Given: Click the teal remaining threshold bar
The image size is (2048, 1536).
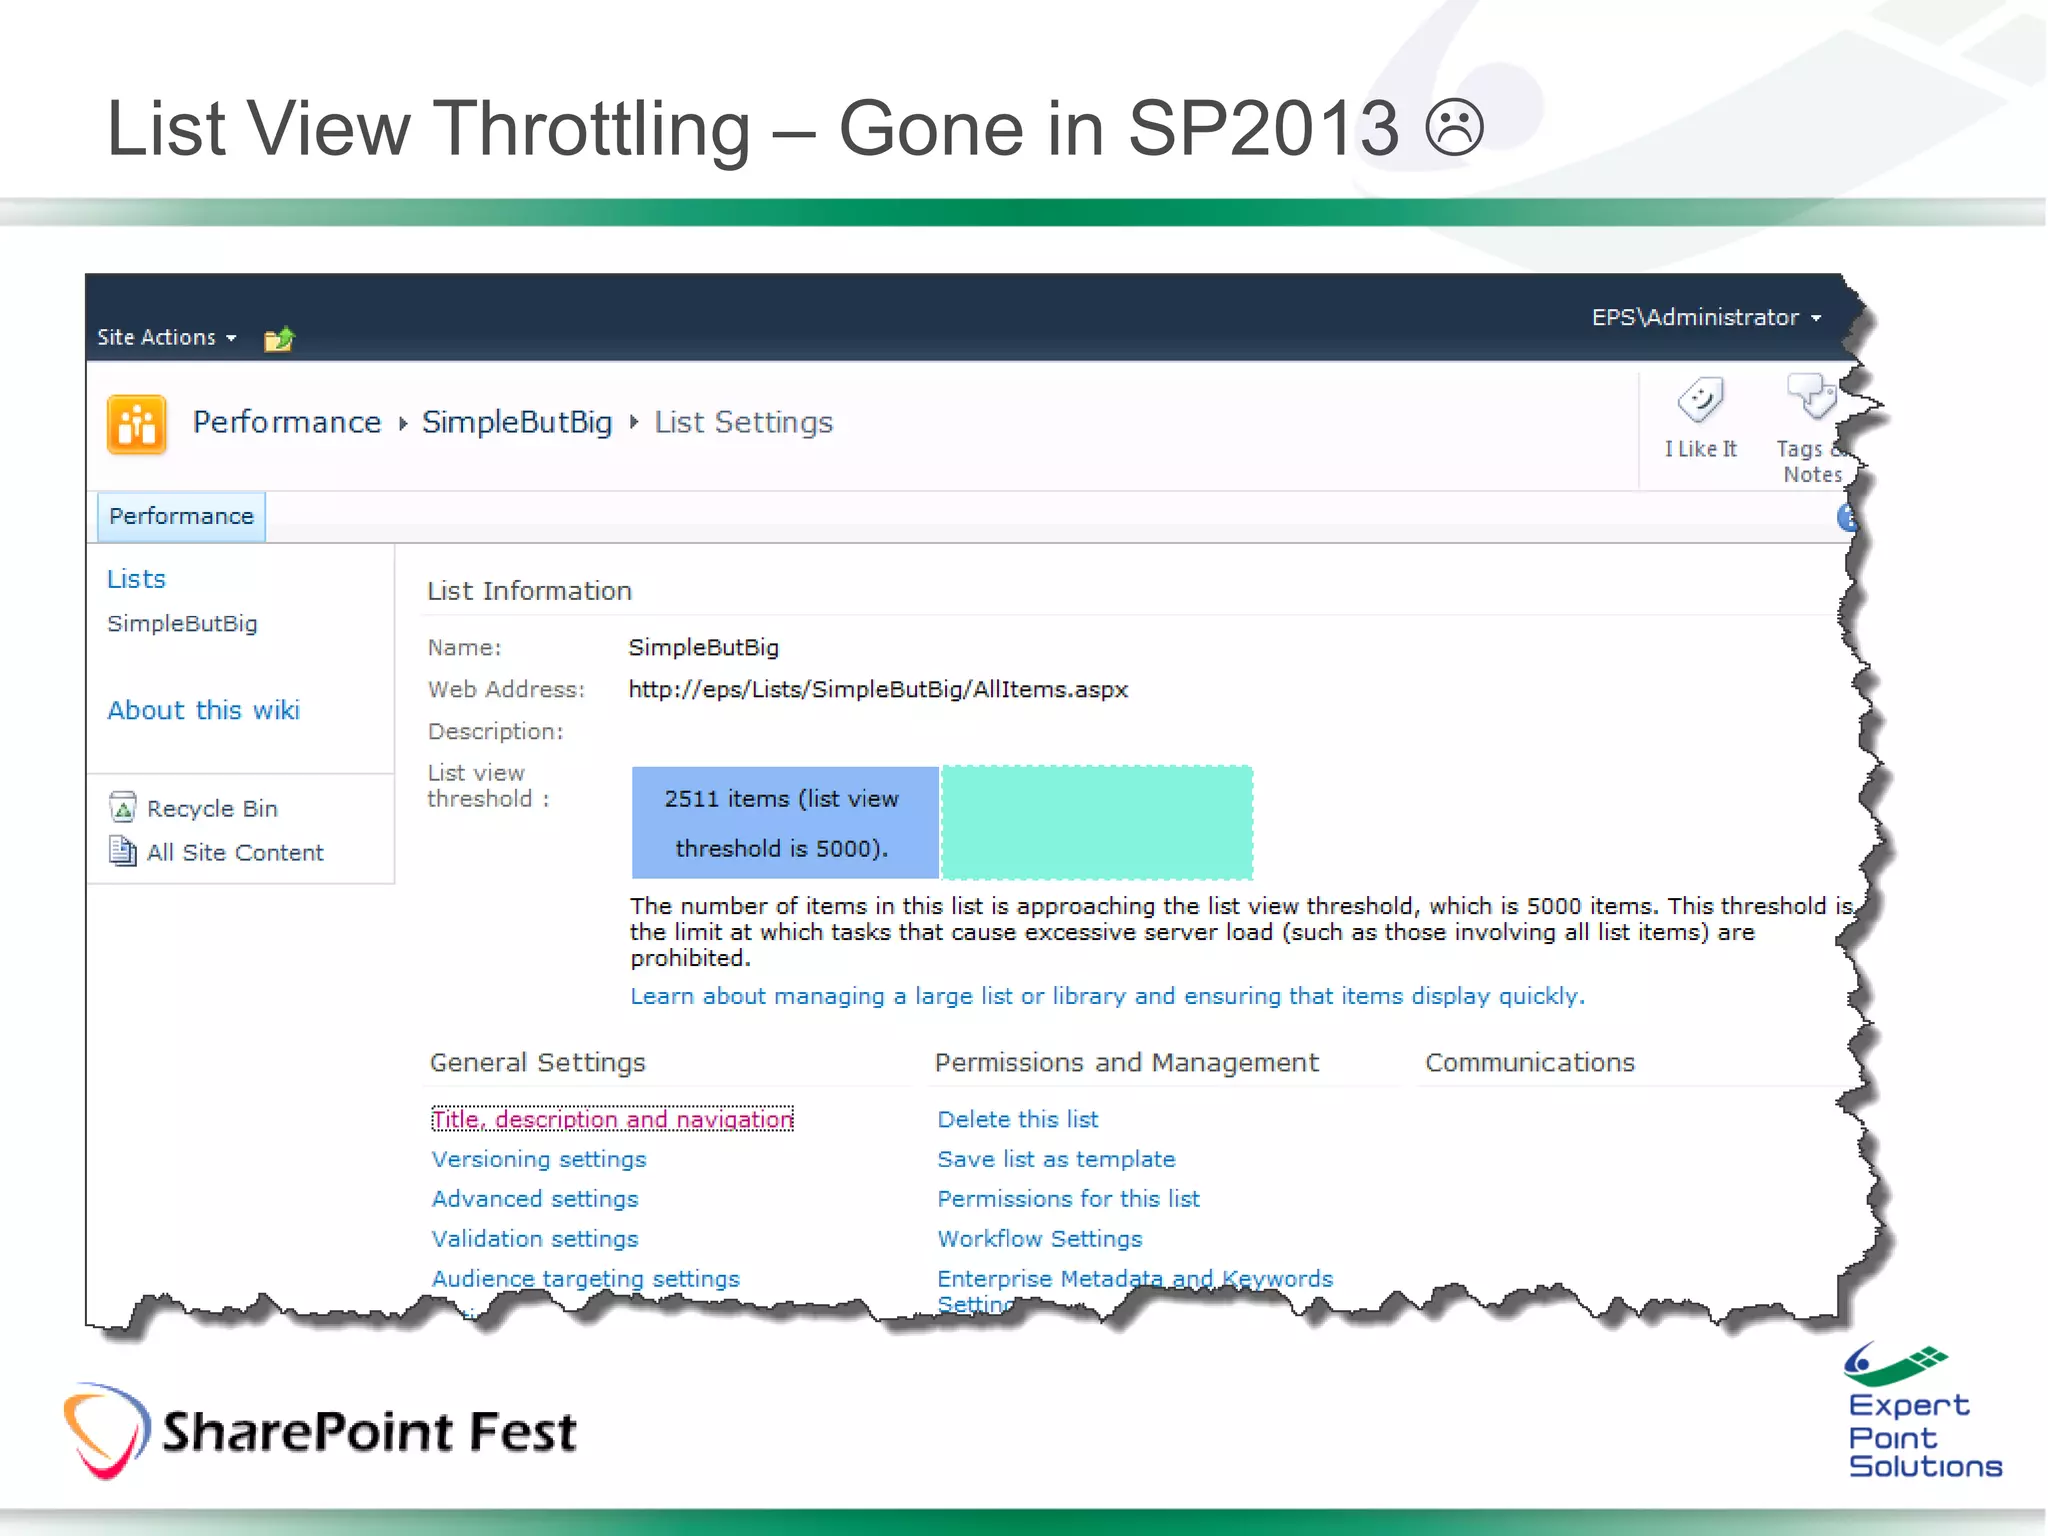Looking at the screenshot, I should pos(1097,823).
